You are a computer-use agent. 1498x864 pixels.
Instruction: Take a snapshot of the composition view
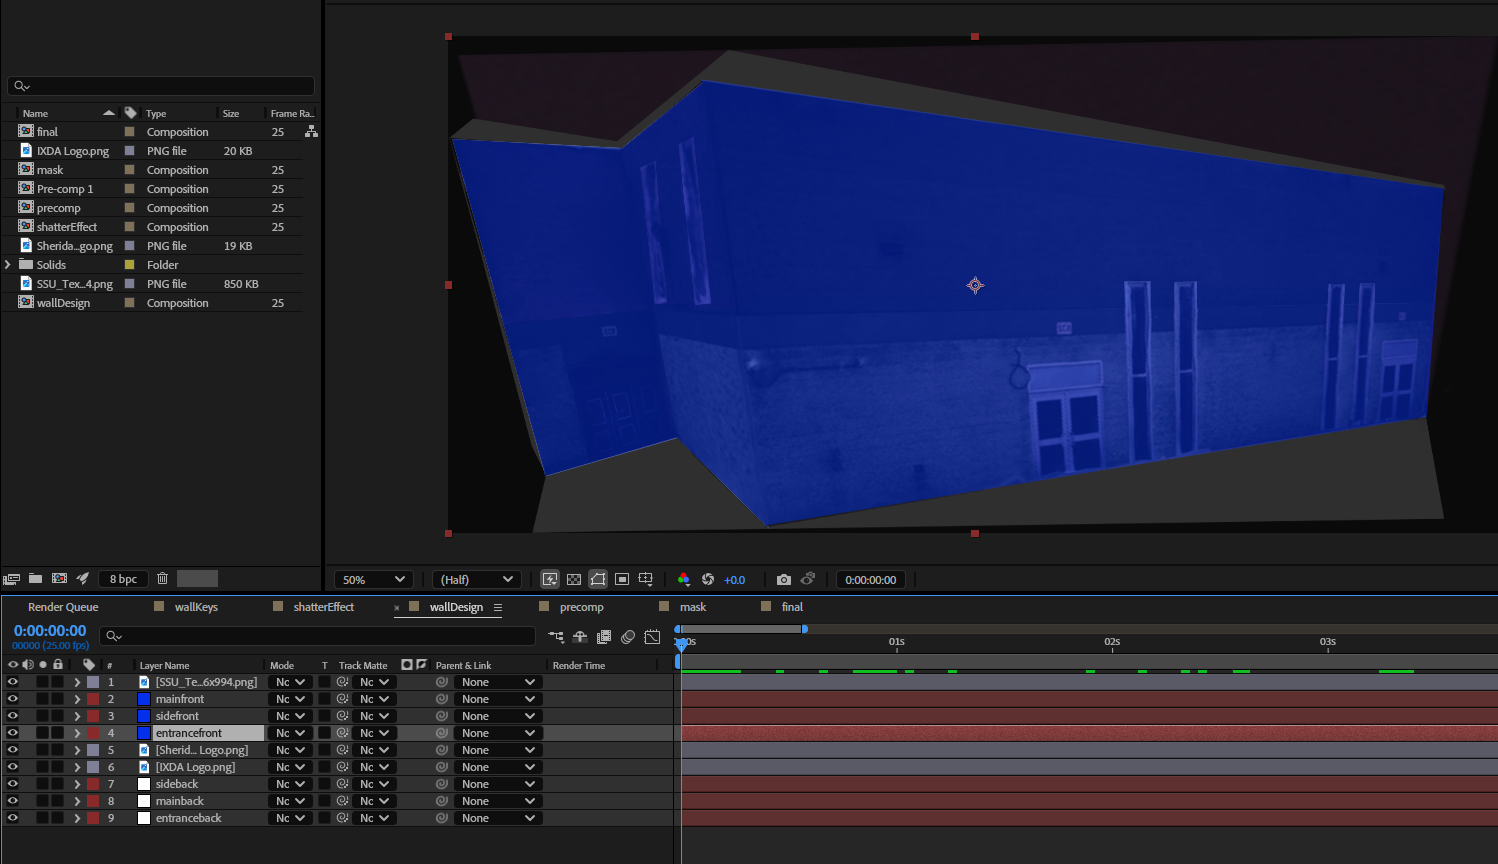(x=785, y=578)
